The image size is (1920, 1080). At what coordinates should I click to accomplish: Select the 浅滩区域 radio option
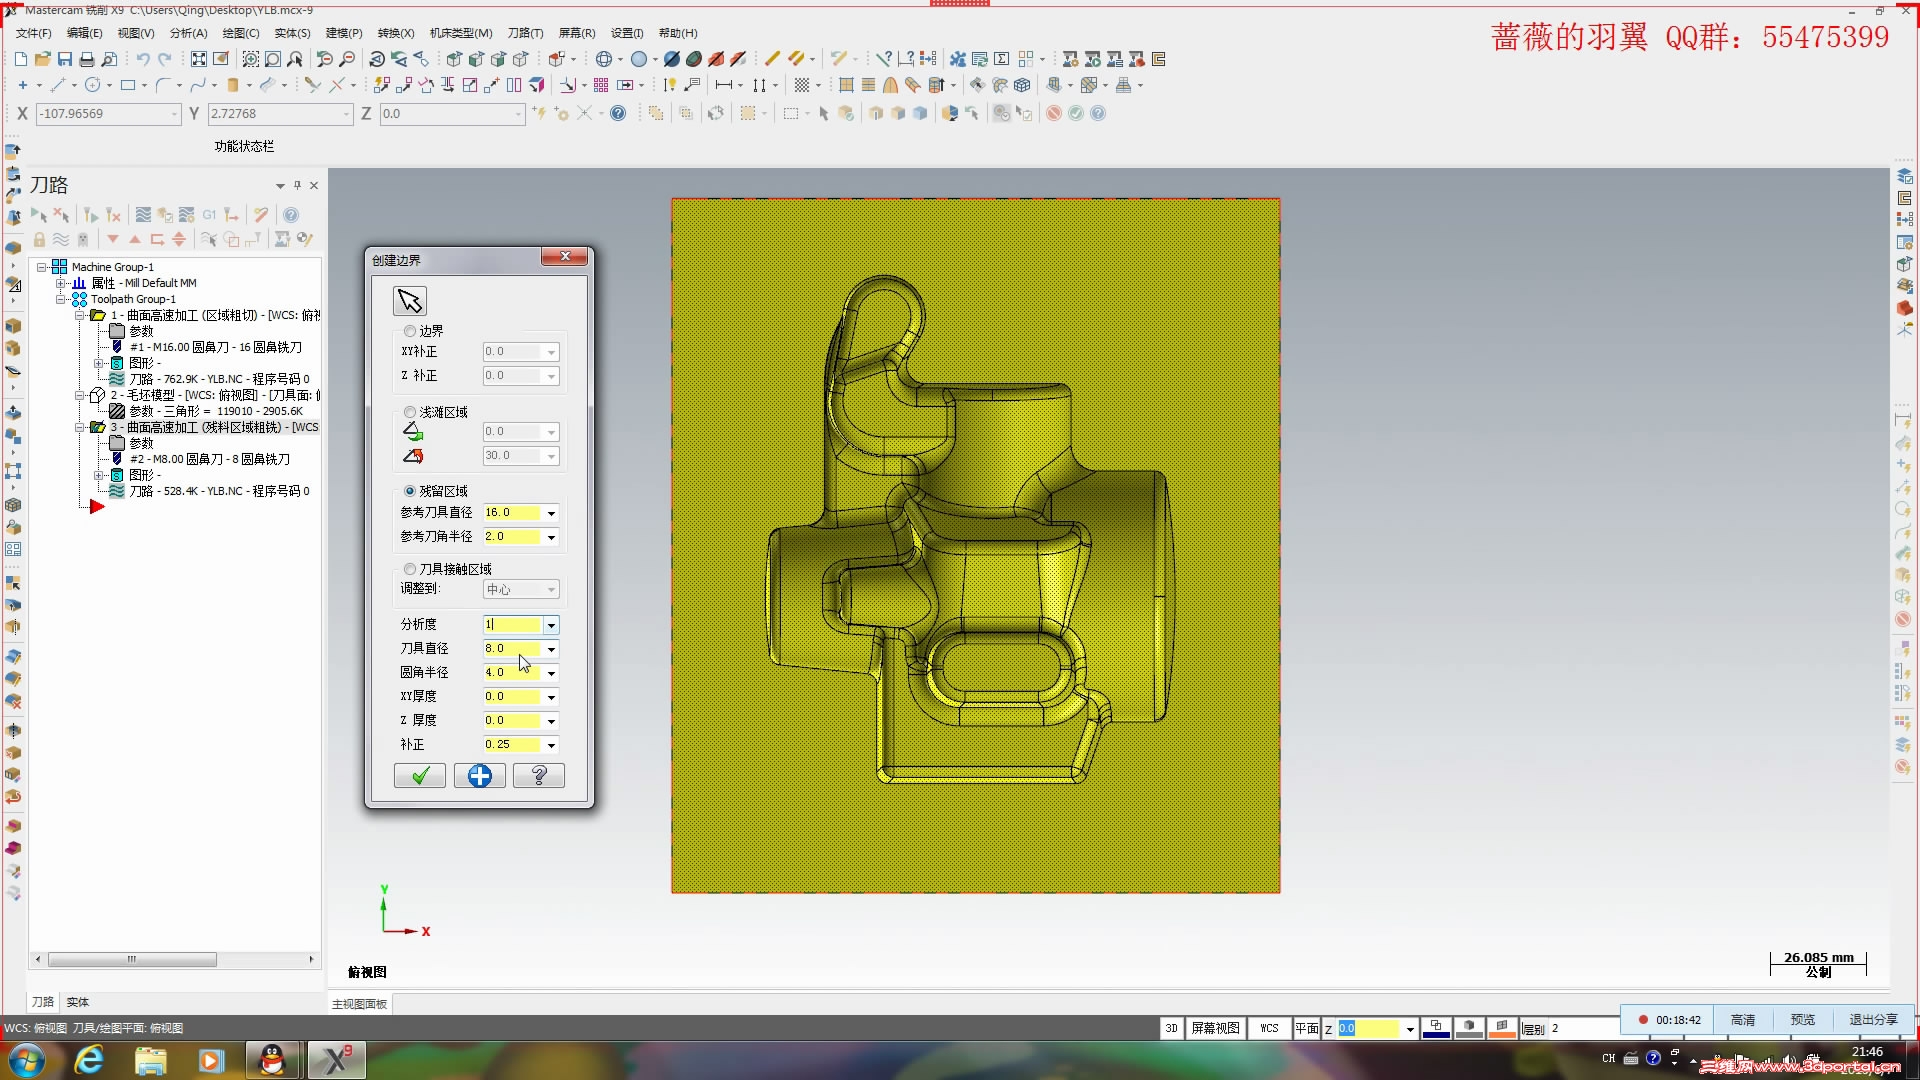tap(410, 412)
